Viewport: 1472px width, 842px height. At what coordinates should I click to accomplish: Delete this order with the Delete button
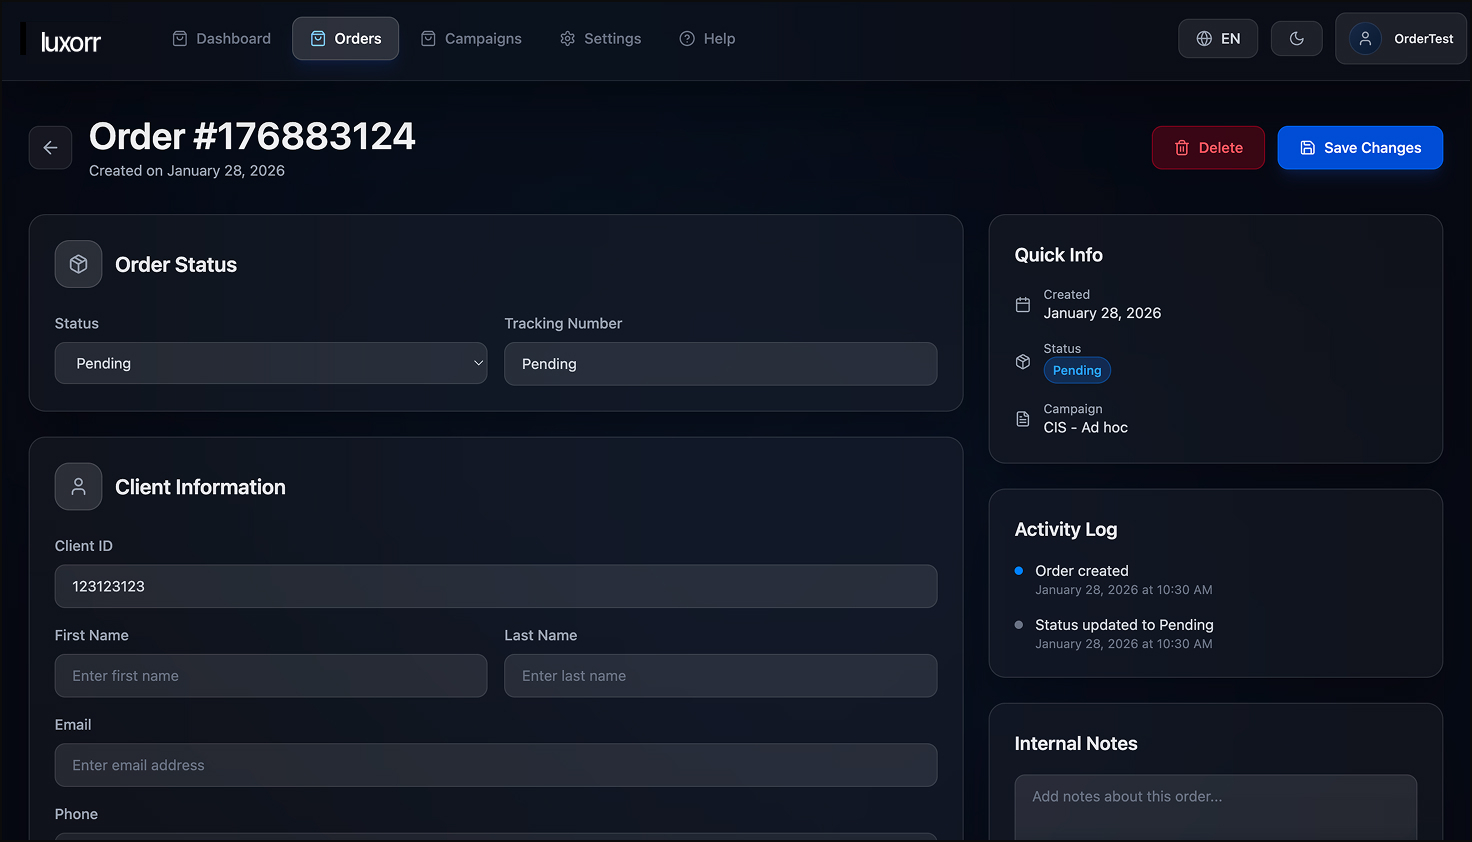click(x=1207, y=148)
